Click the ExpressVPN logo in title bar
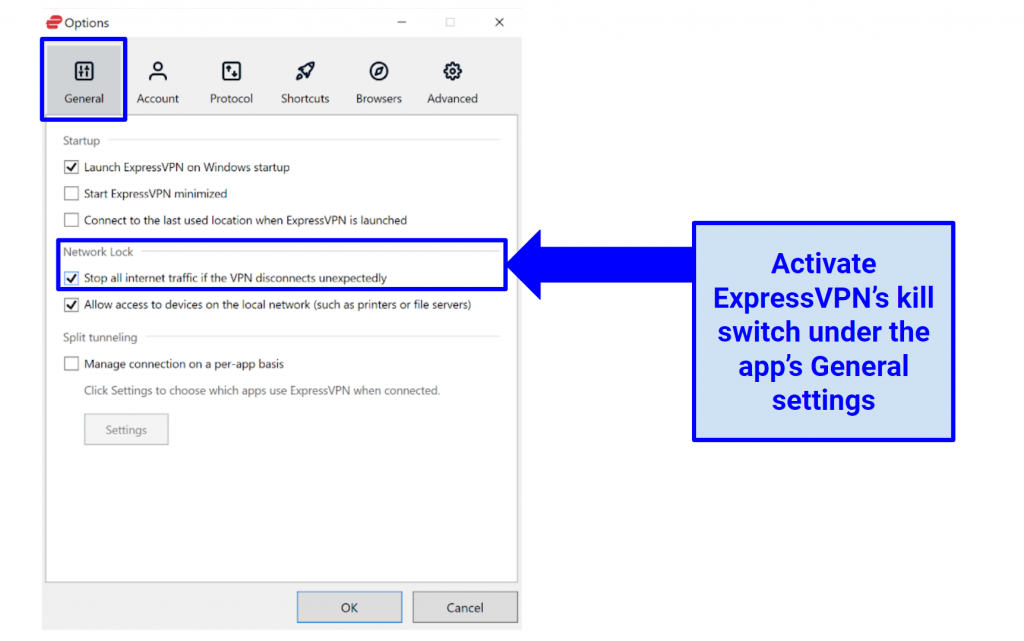This screenshot has height=641, width=1024. pos(54,22)
